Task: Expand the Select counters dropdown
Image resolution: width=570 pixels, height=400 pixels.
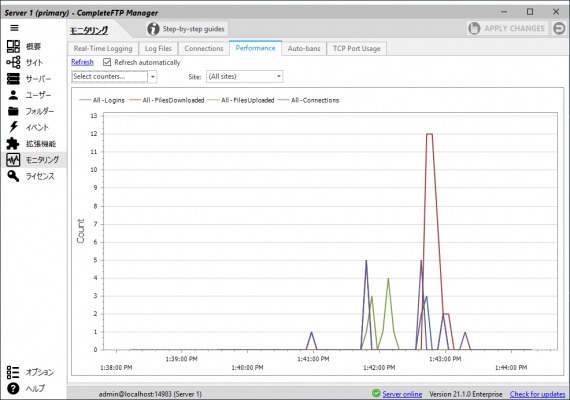Action: click(x=152, y=77)
